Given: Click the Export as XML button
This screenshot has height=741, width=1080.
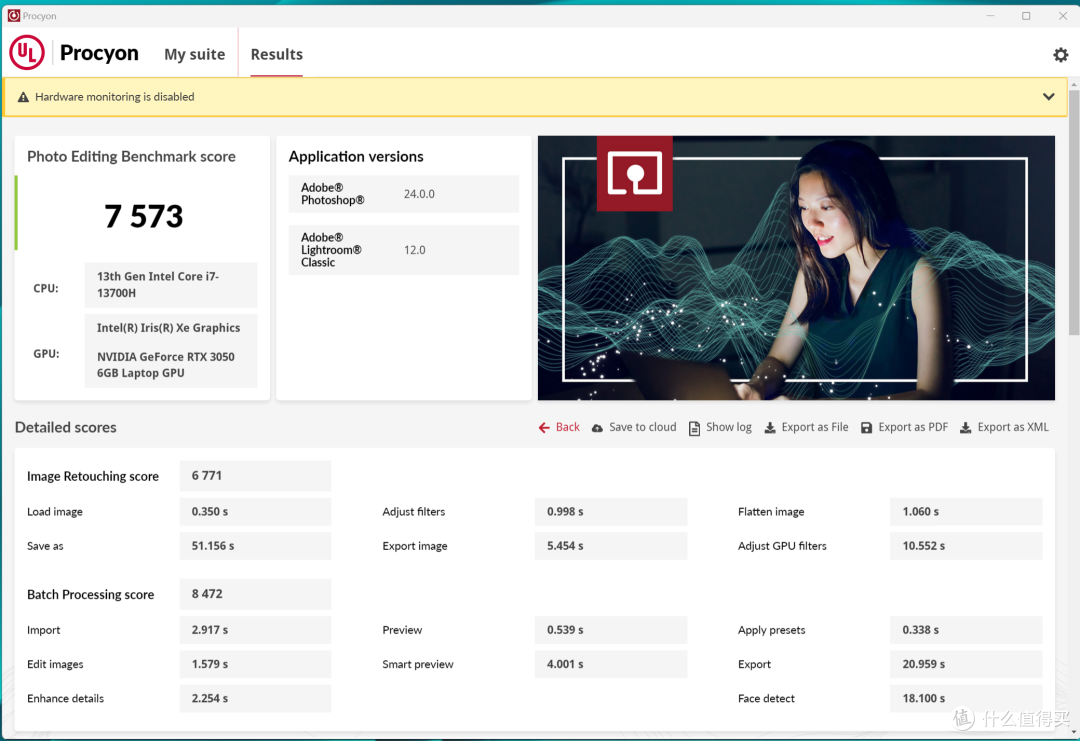Looking at the screenshot, I should tap(1004, 427).
